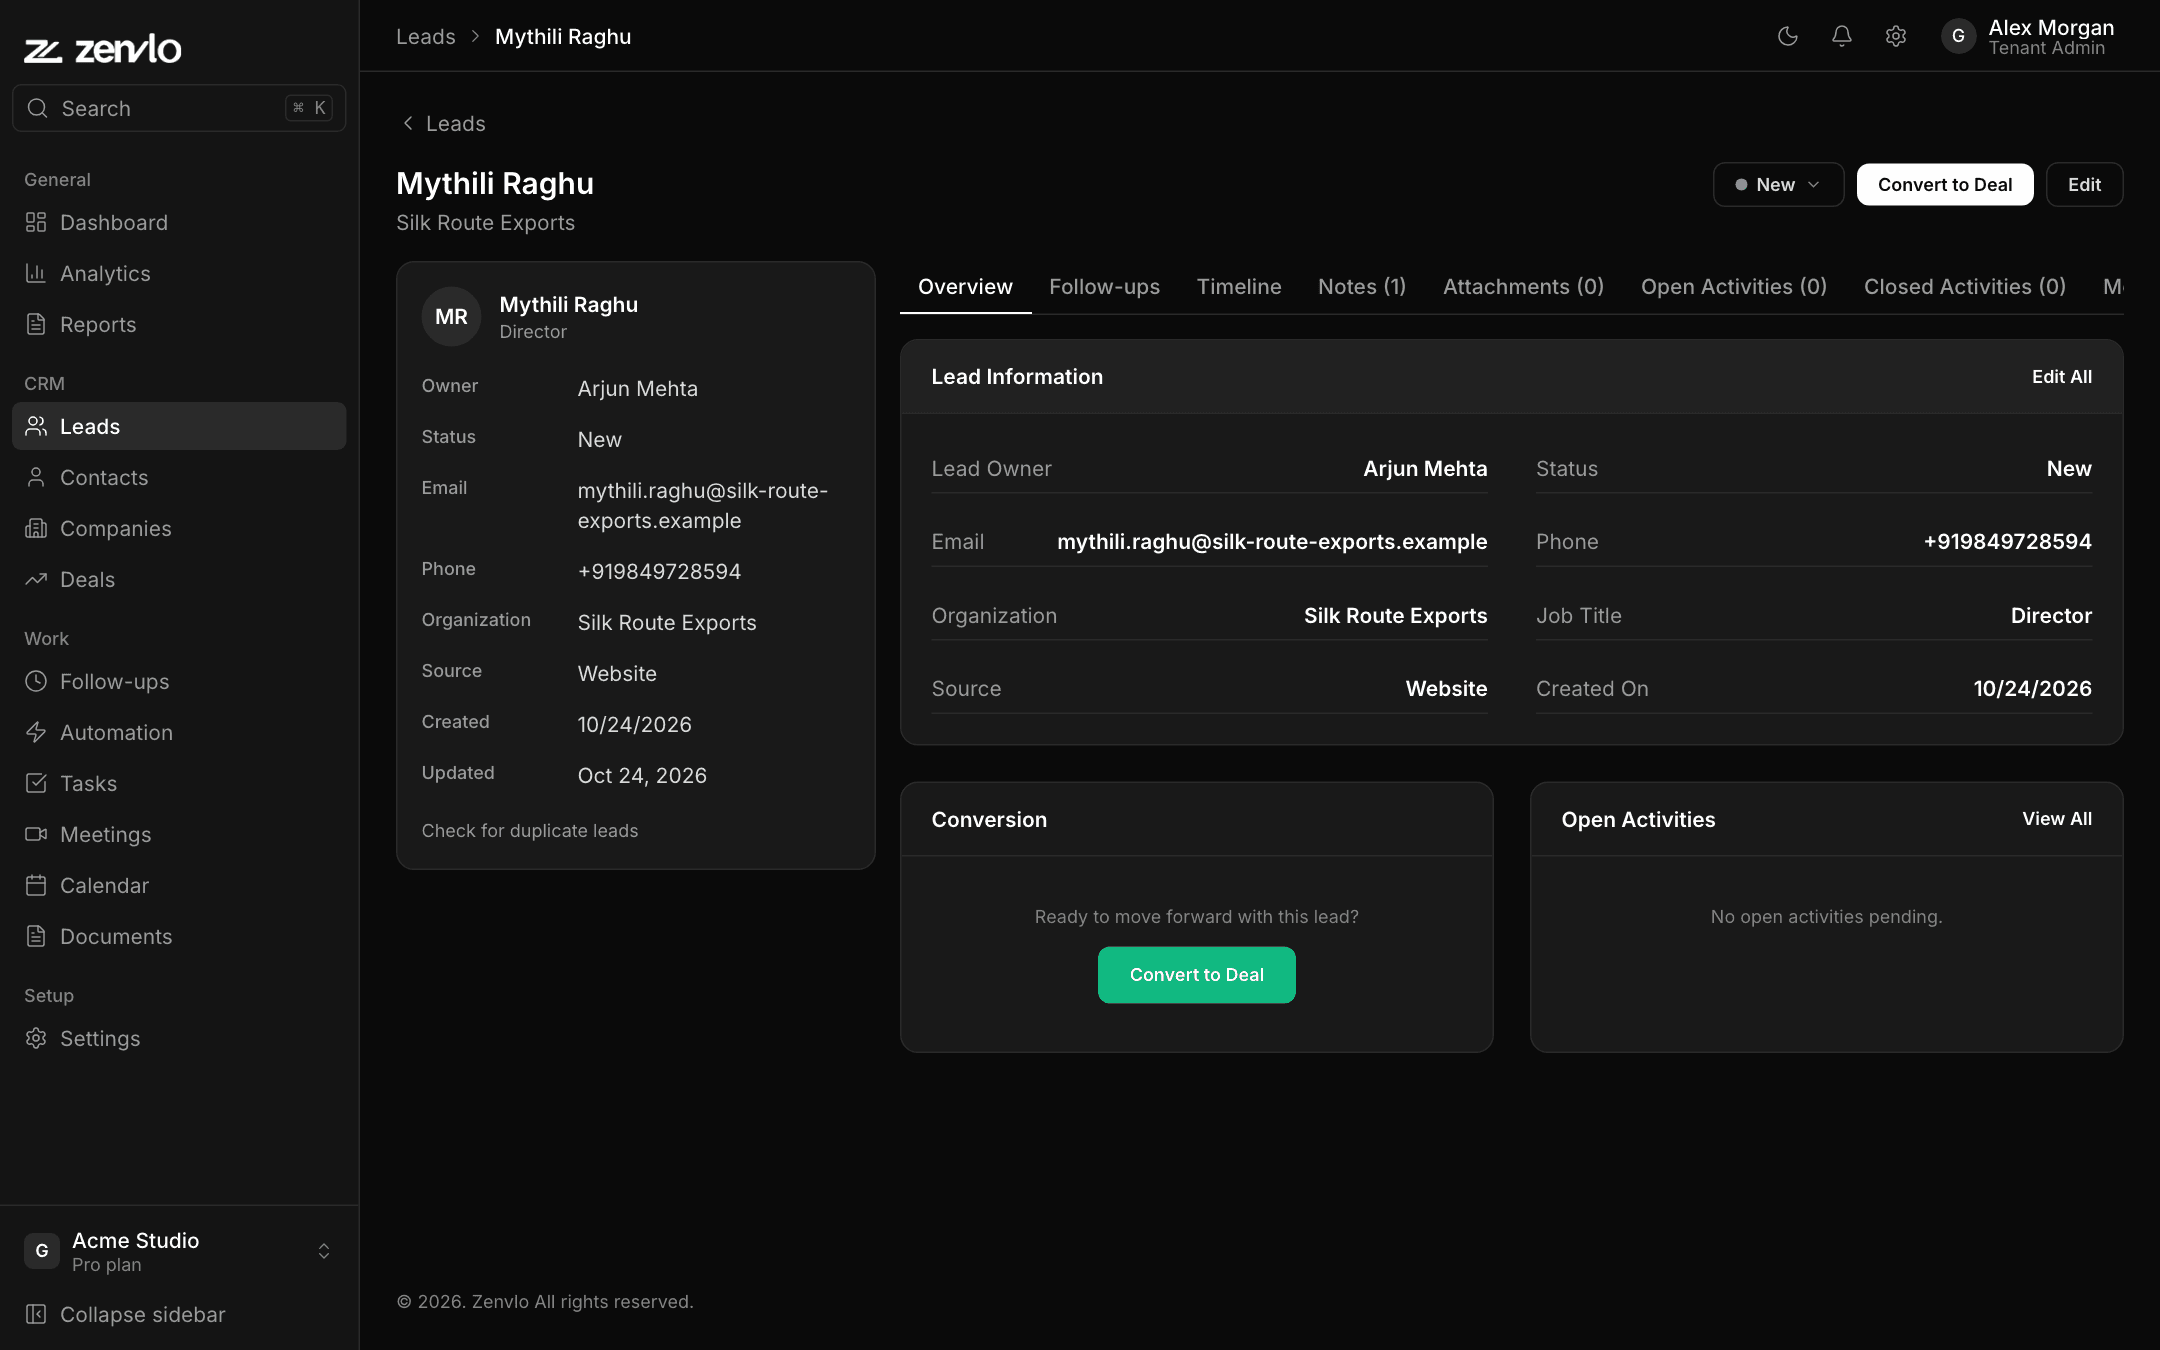This screenshot has height=1350, width=2160.
Task: Click the Zenvlo logo
Action: [x=103, y=48]
